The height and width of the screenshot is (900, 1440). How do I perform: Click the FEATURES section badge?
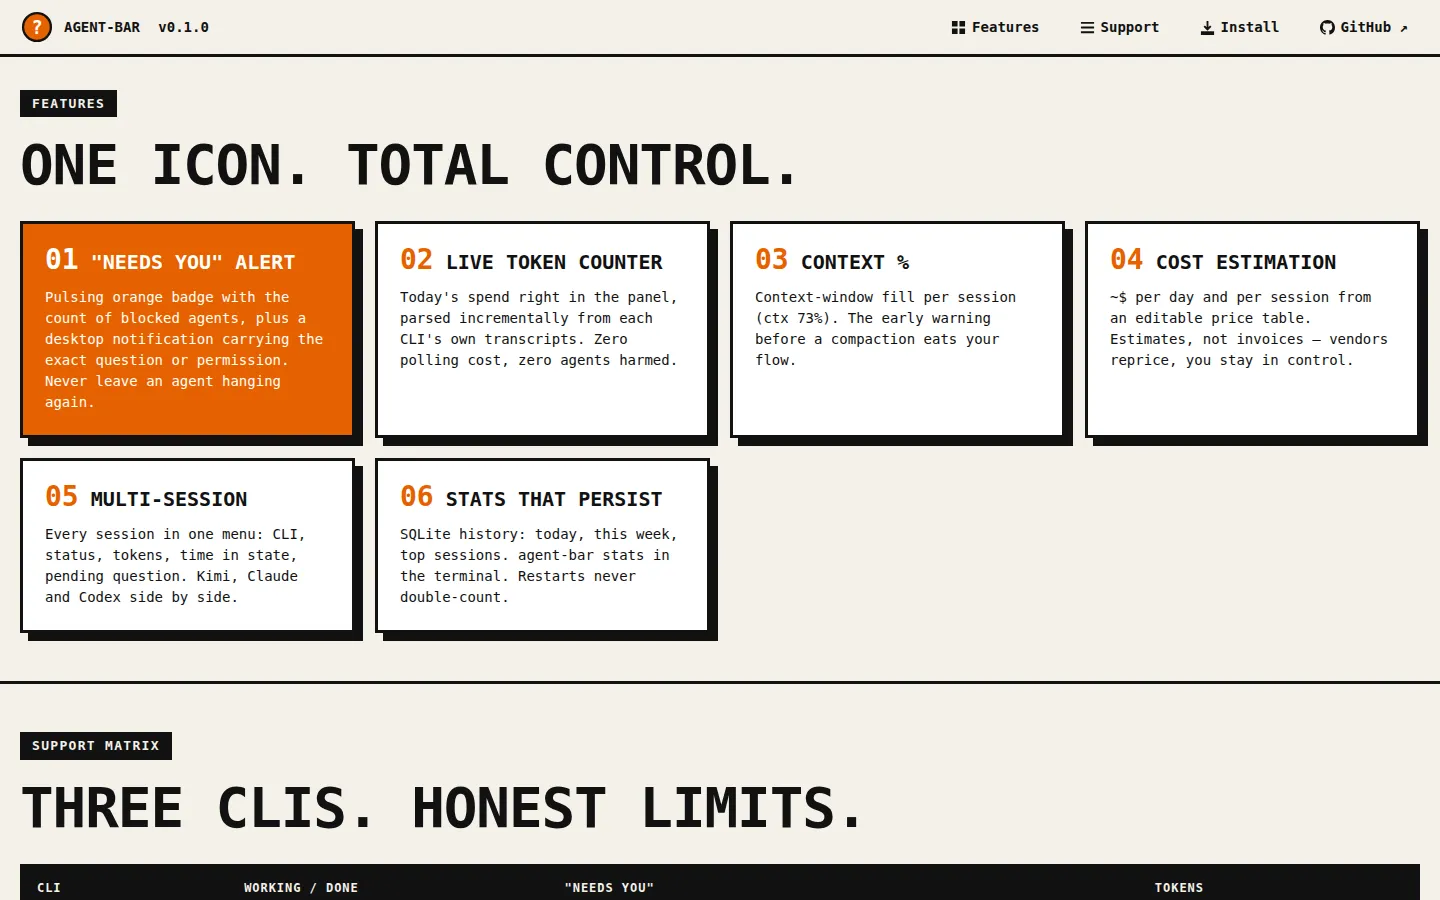tap(68, 103)
